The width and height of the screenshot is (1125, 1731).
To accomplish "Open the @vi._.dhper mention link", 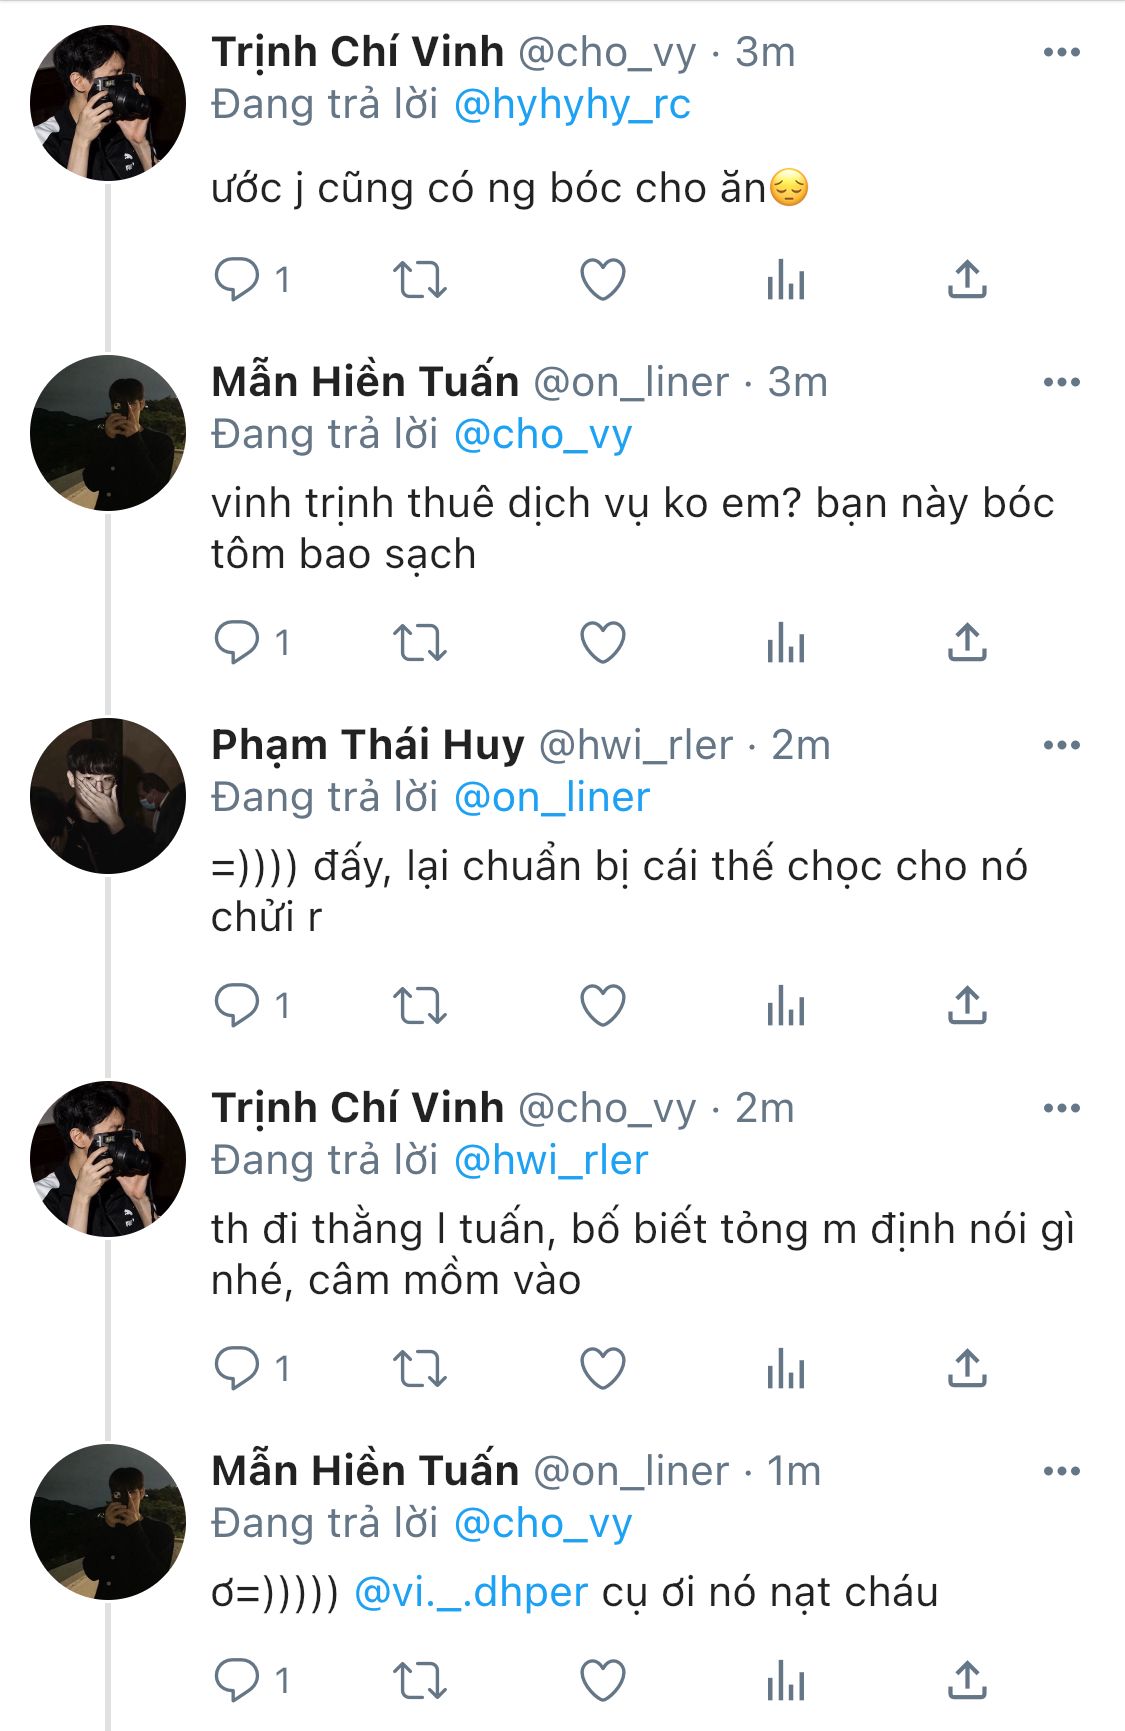I will (471, 1592).
